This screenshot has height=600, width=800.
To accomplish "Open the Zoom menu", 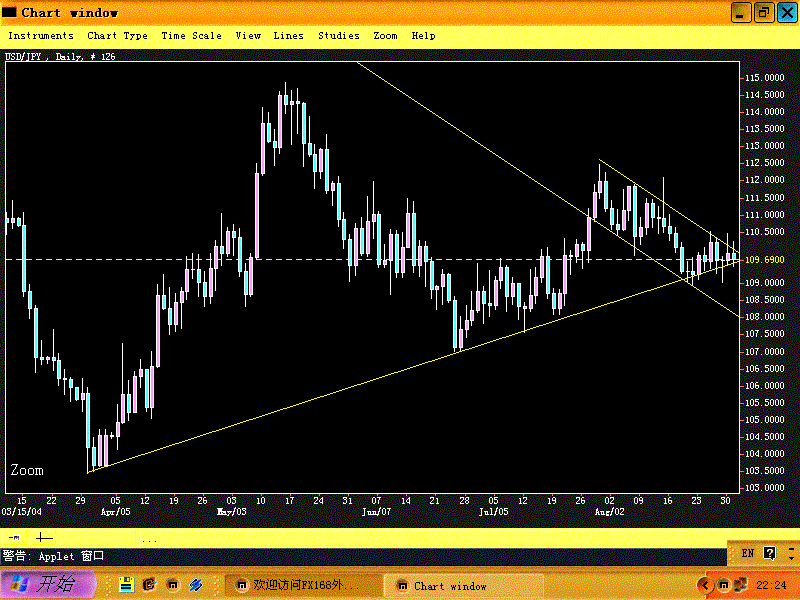I will click(x=385, y=36).
